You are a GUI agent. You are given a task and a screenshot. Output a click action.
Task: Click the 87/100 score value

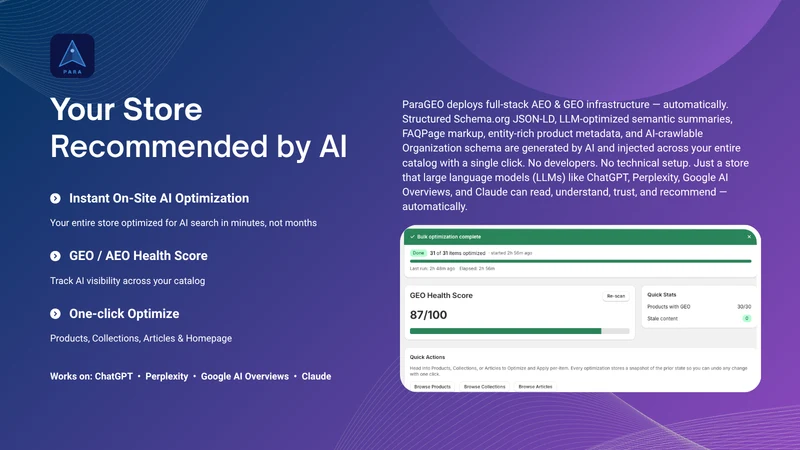click(x=428, y=315)
